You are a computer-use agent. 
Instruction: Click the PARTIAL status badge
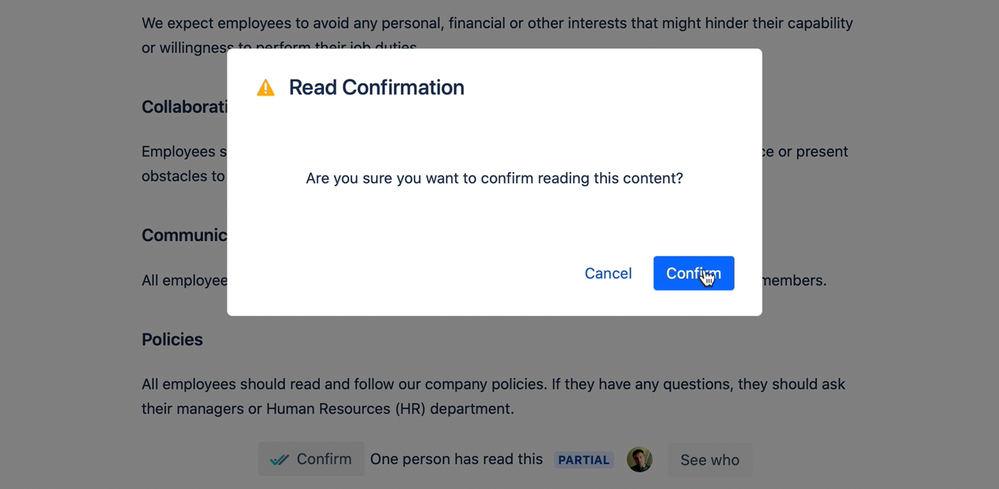(x=584, y=460)
